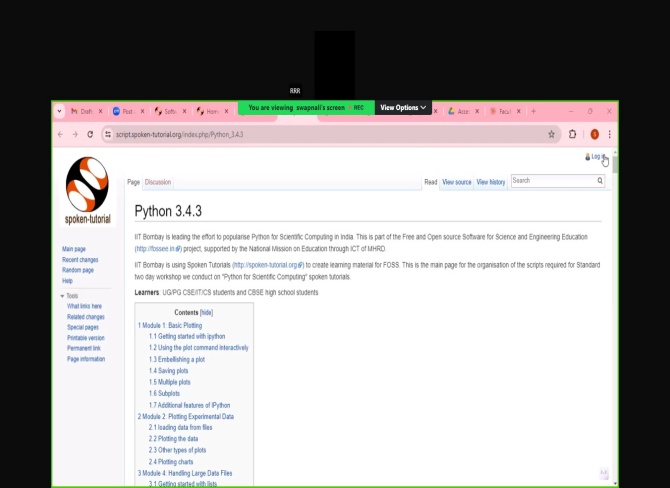Image resolution: width=670 pixels, height=488 pixels.
Task: Click the page vertical scrollbar thumb
Action: [615, 165]
